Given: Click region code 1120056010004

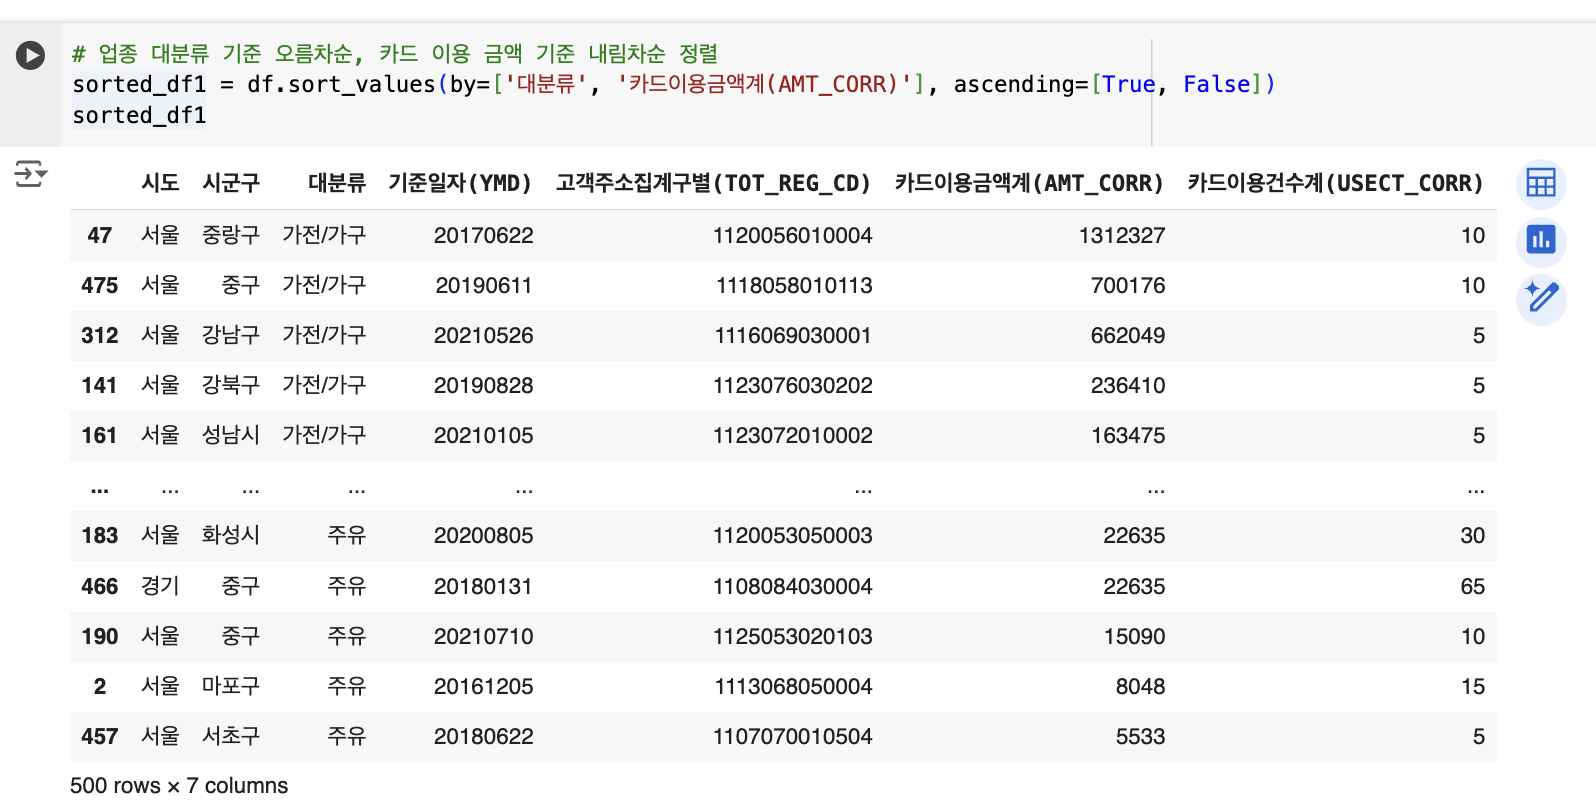Looking at the screenshot, I should point(792,236).
